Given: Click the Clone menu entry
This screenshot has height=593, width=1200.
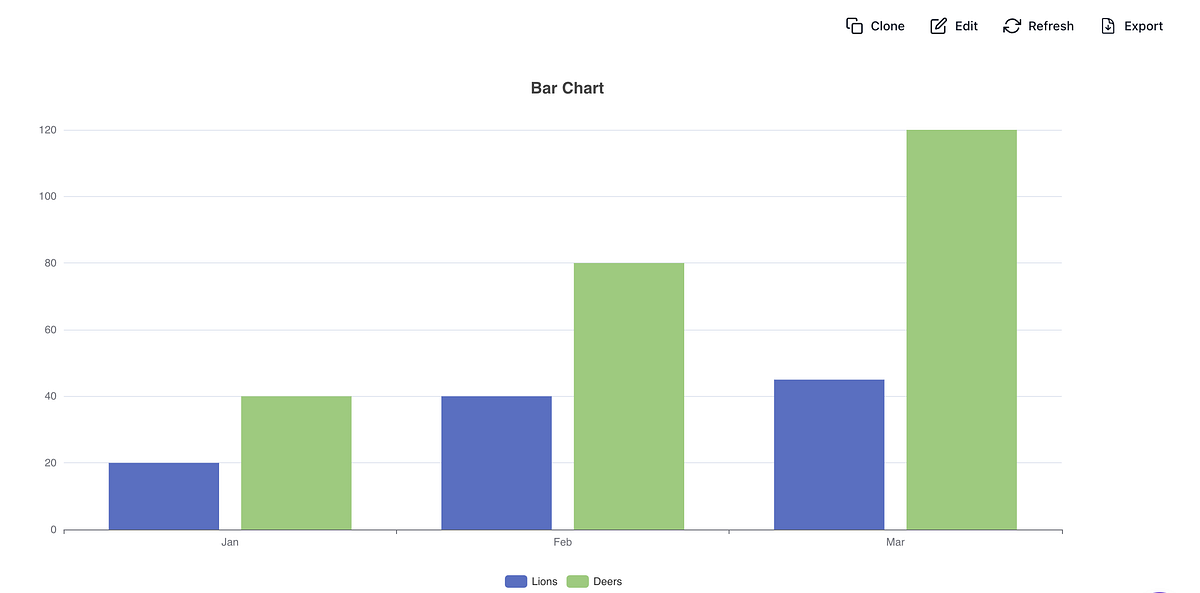Looking at the screenshot, I should (x=875, y=25).
